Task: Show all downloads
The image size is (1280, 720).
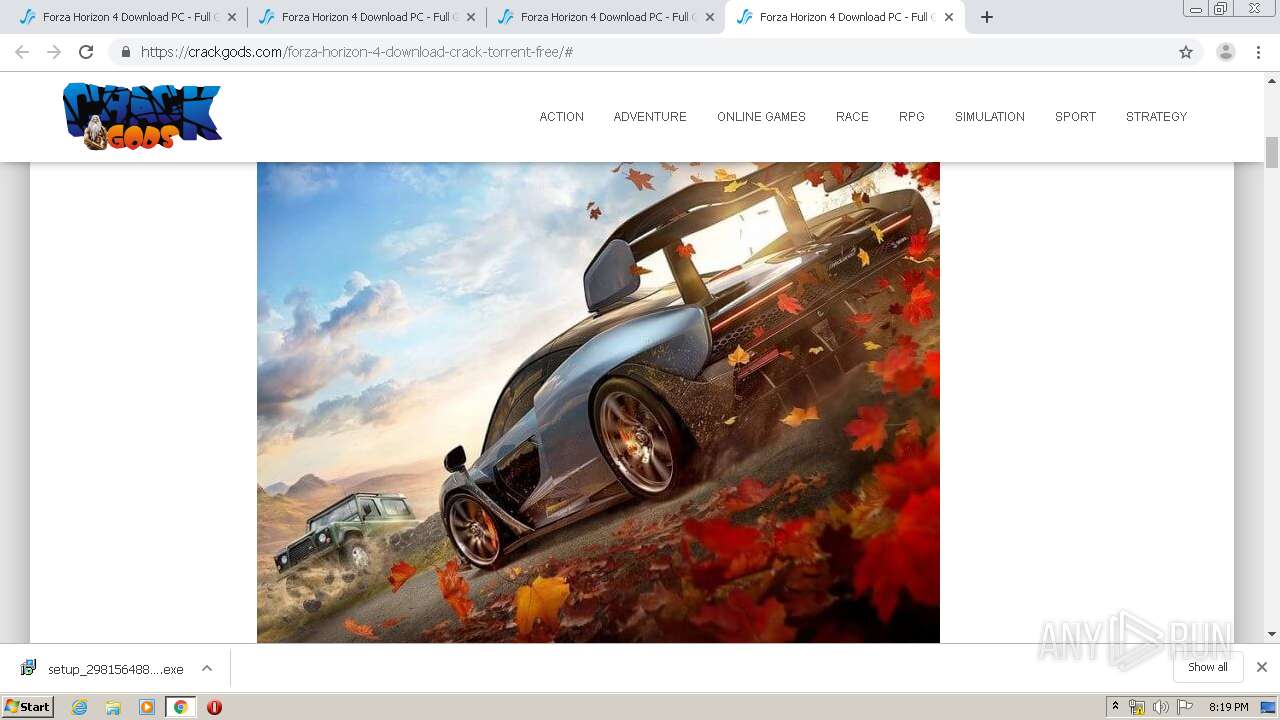Action: tap(1208, 667)
